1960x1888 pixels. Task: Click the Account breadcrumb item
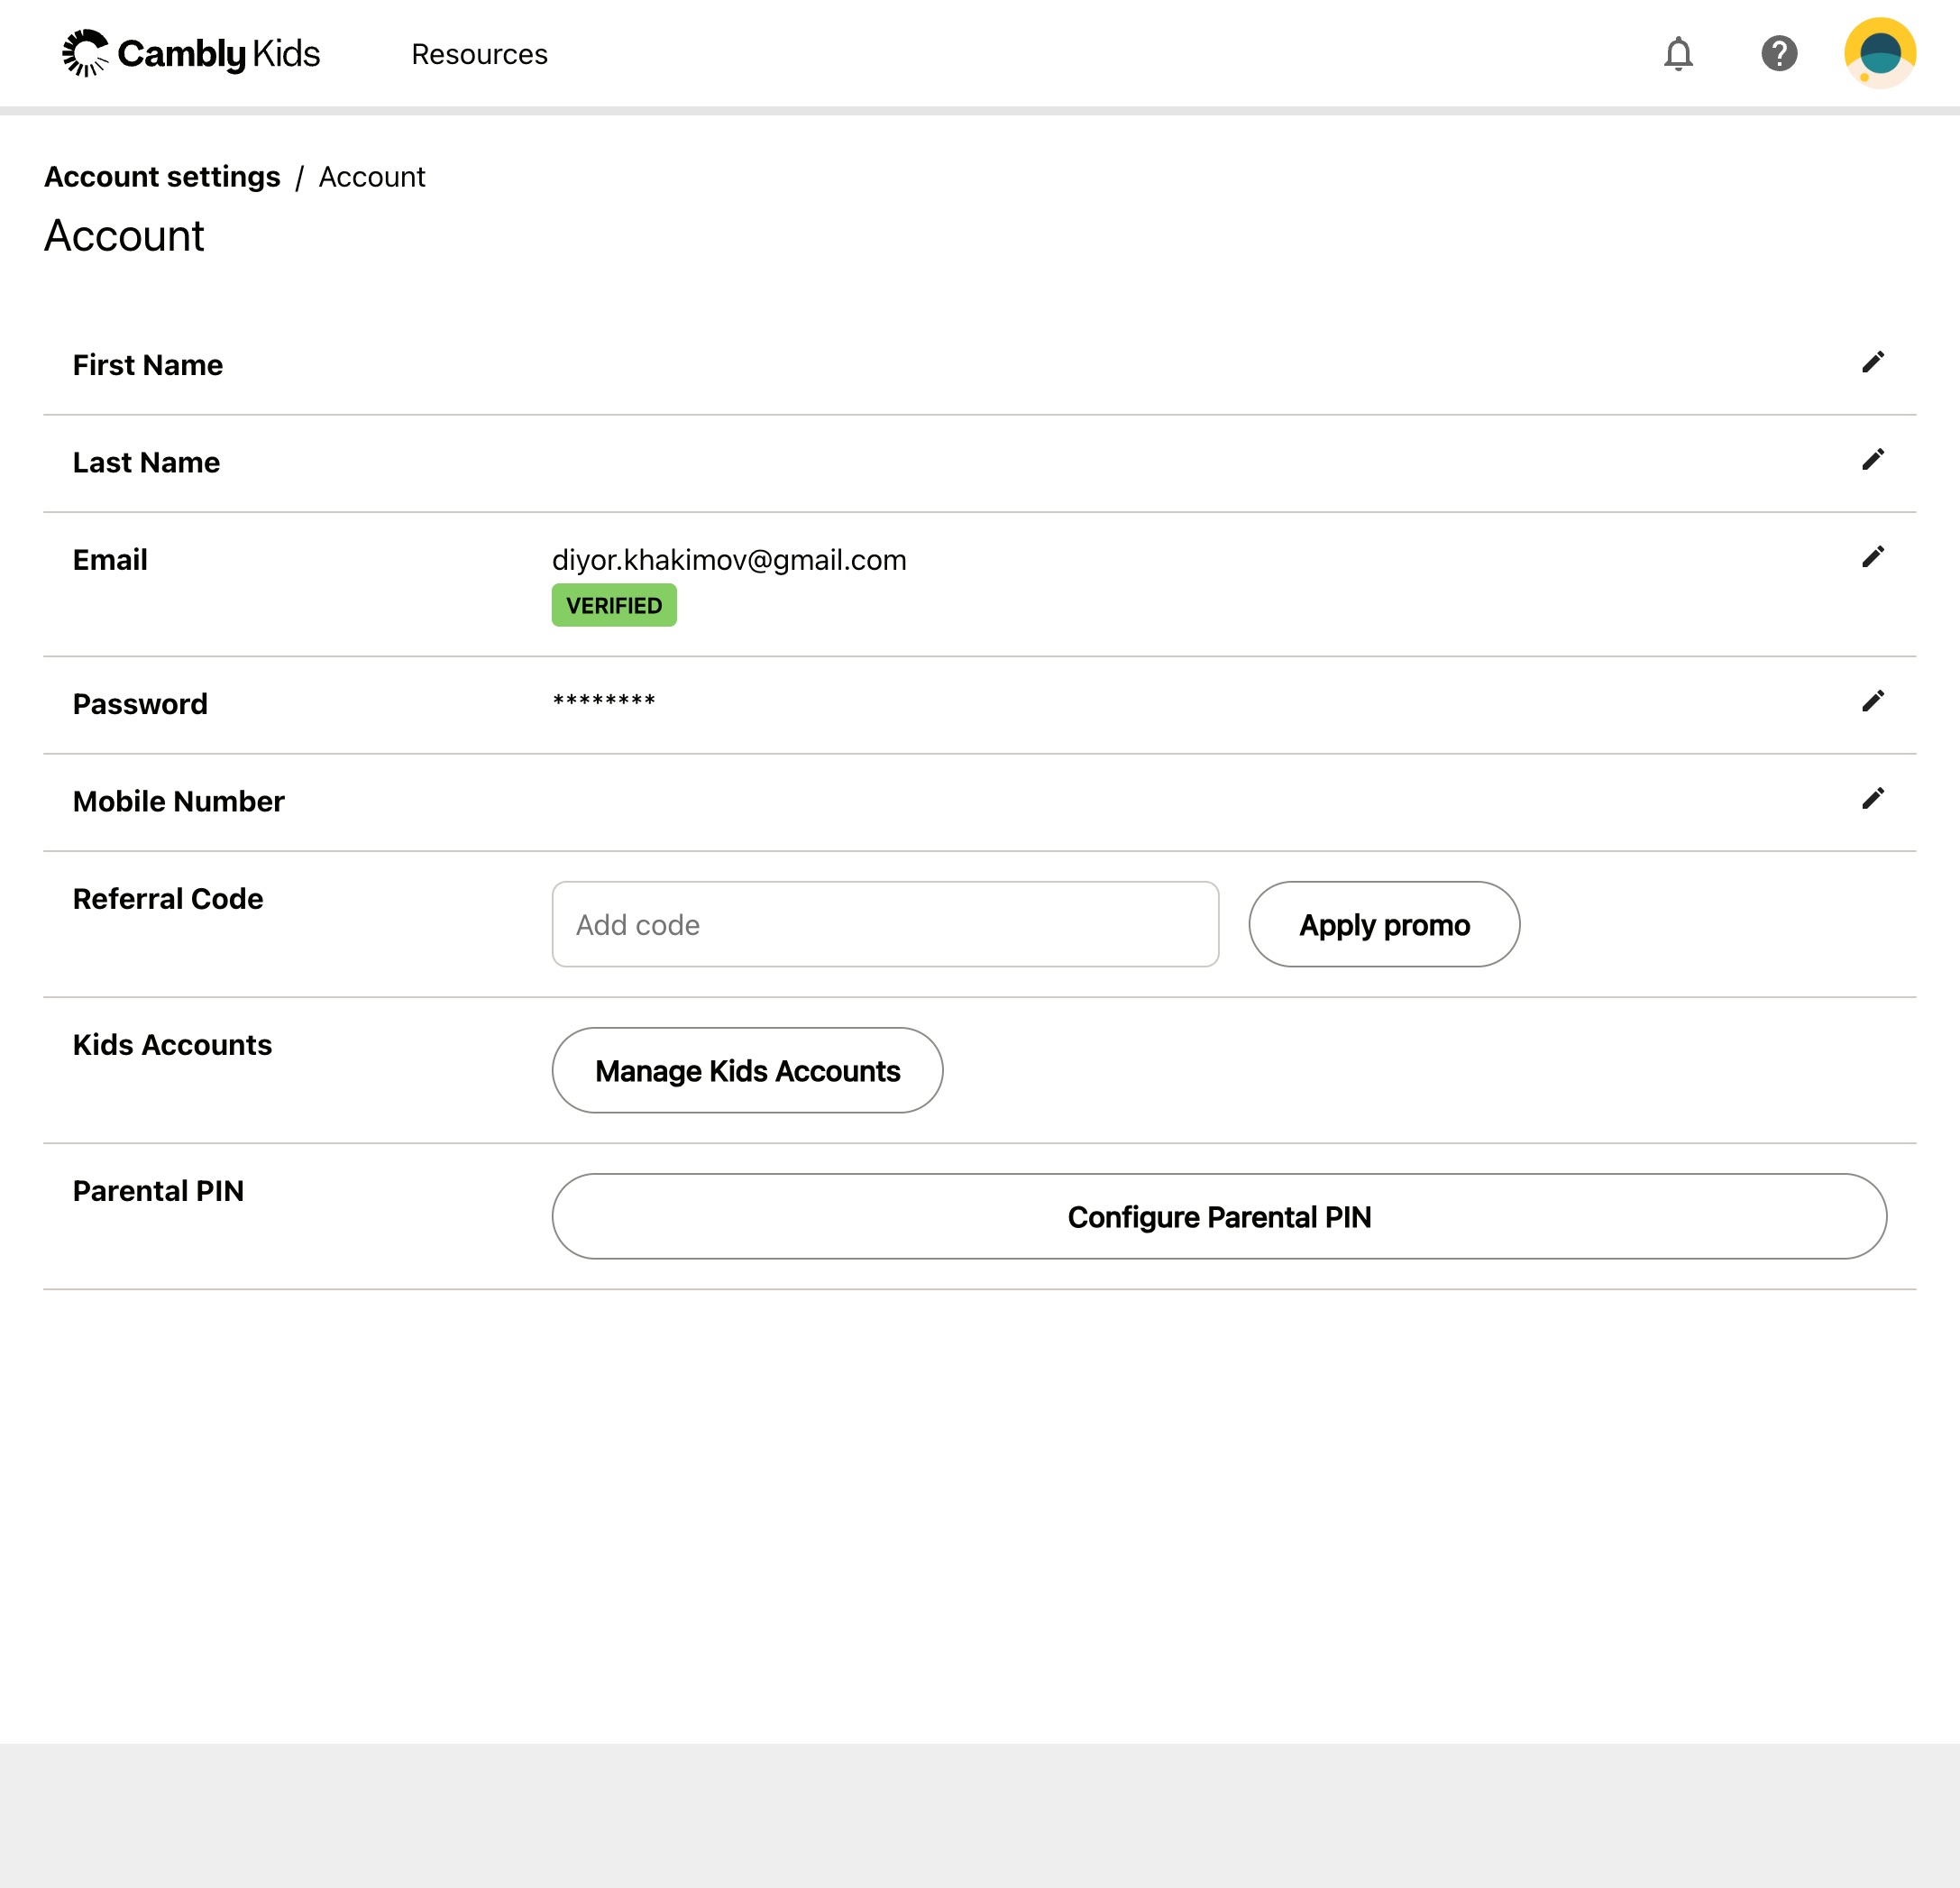(372, 177)
